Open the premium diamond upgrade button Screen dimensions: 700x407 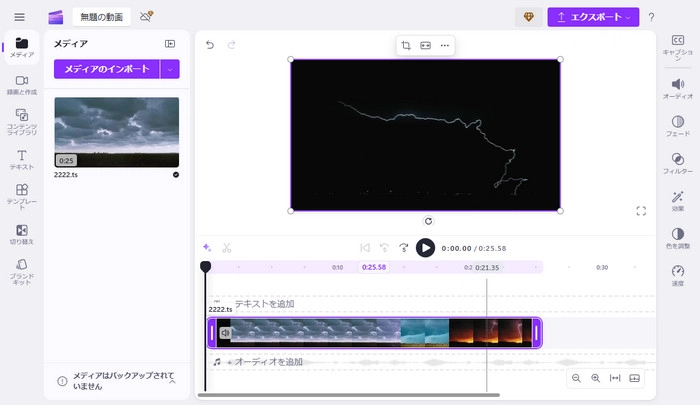pos(529,17)
